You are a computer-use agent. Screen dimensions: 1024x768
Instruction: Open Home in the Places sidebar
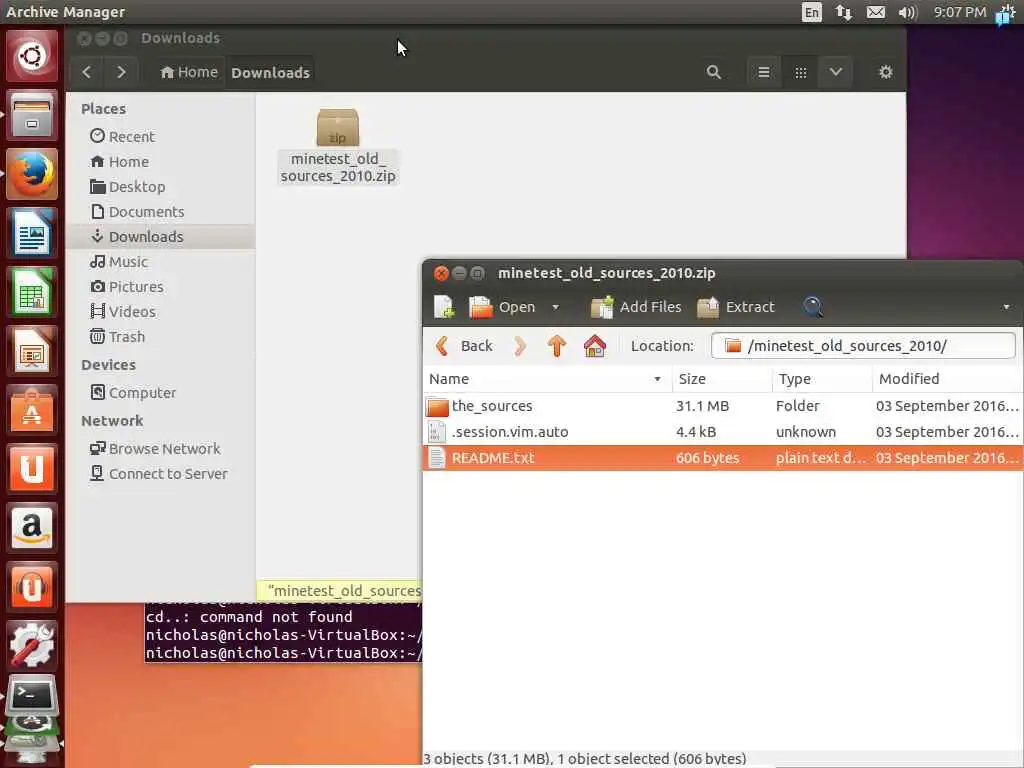(x=160, y=161)
